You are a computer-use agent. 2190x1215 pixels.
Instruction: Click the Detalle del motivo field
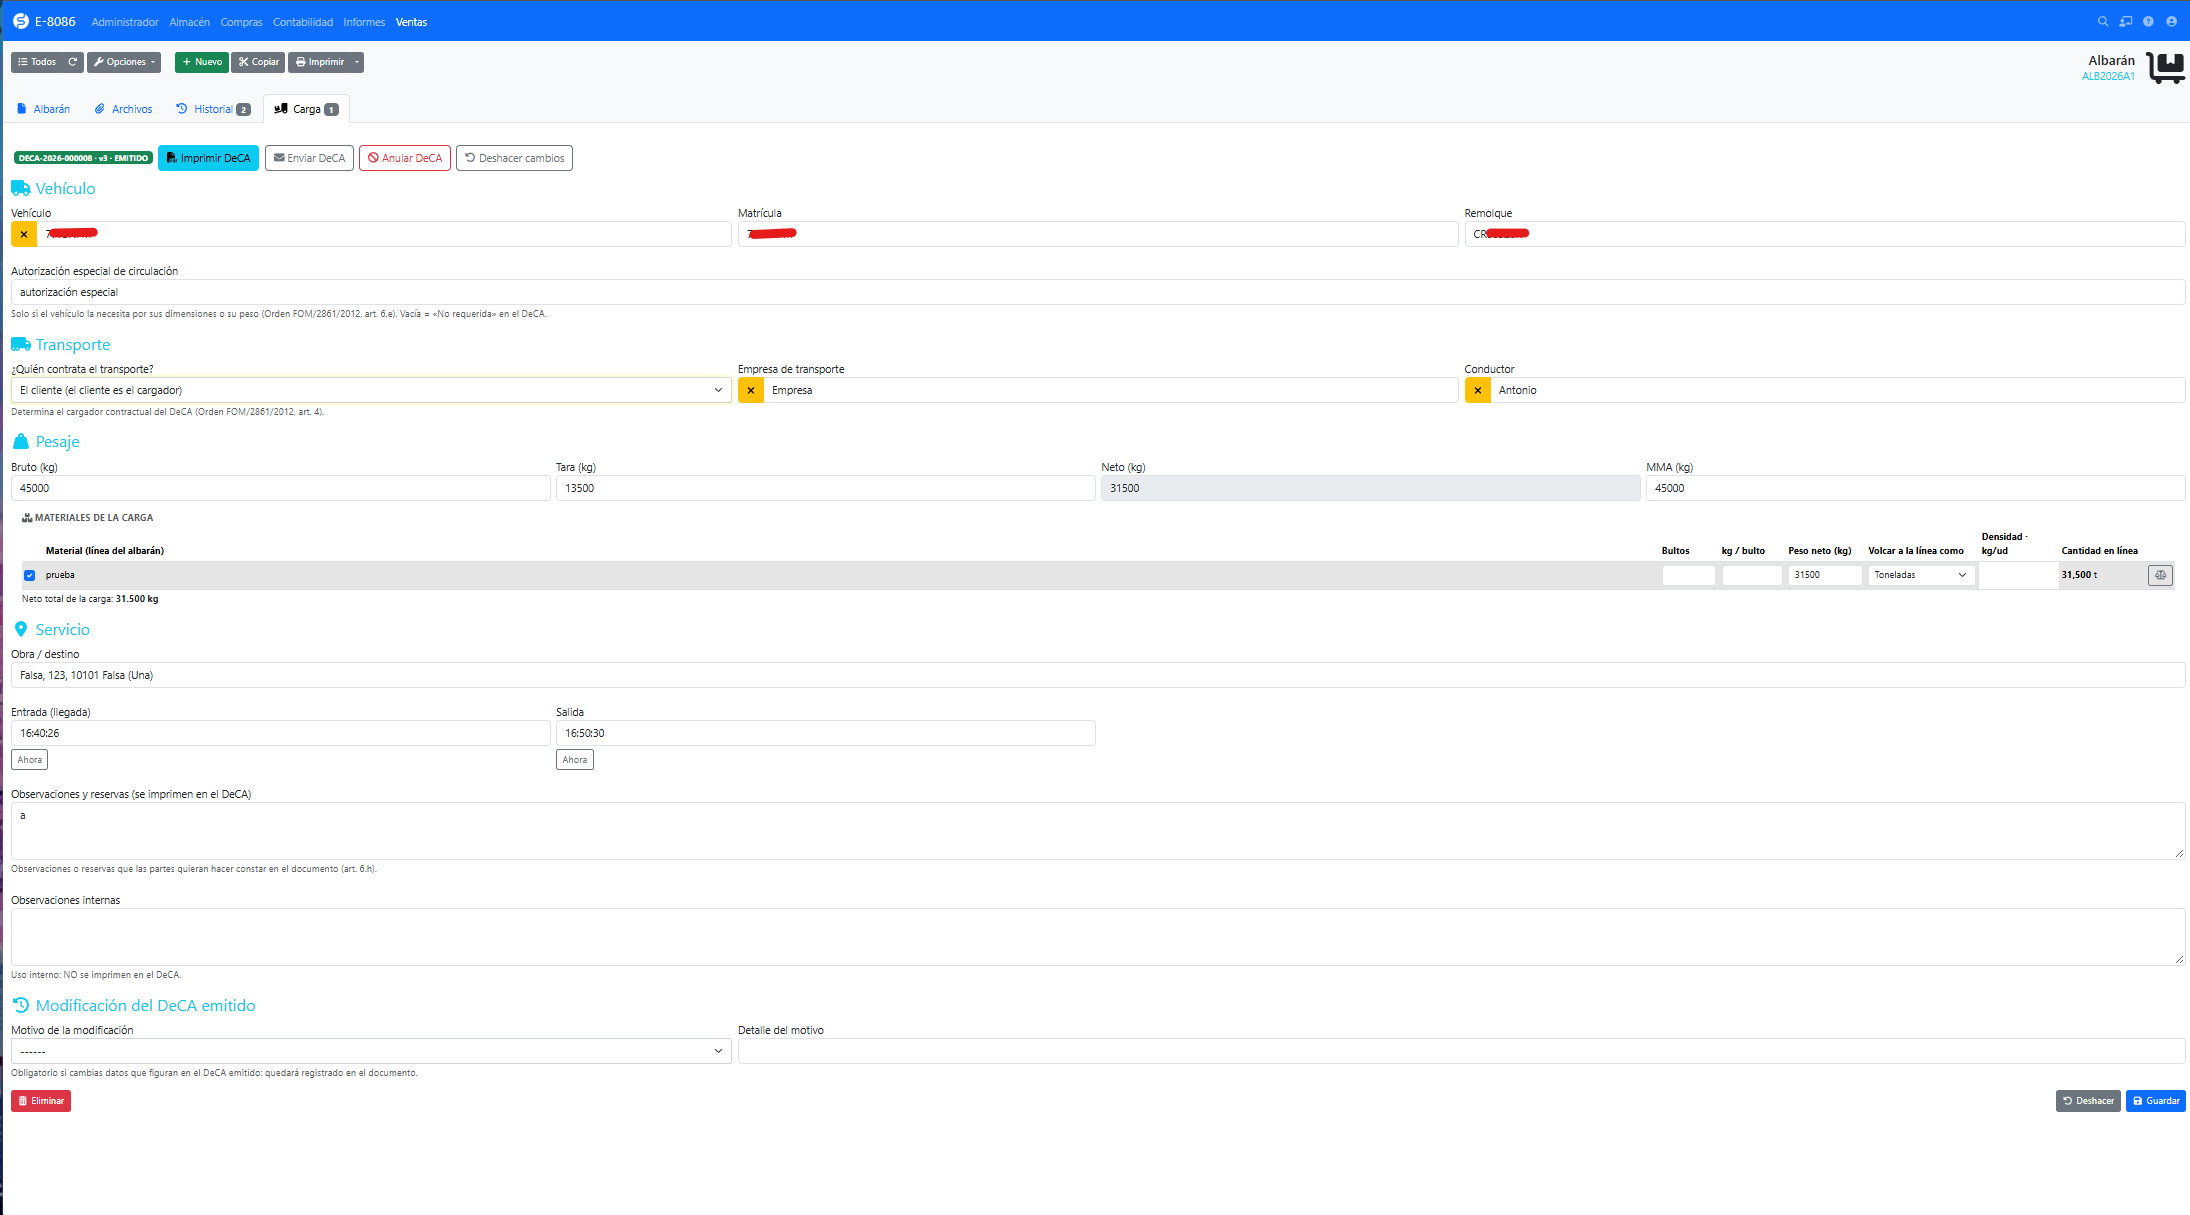tap(1461, 1051)
